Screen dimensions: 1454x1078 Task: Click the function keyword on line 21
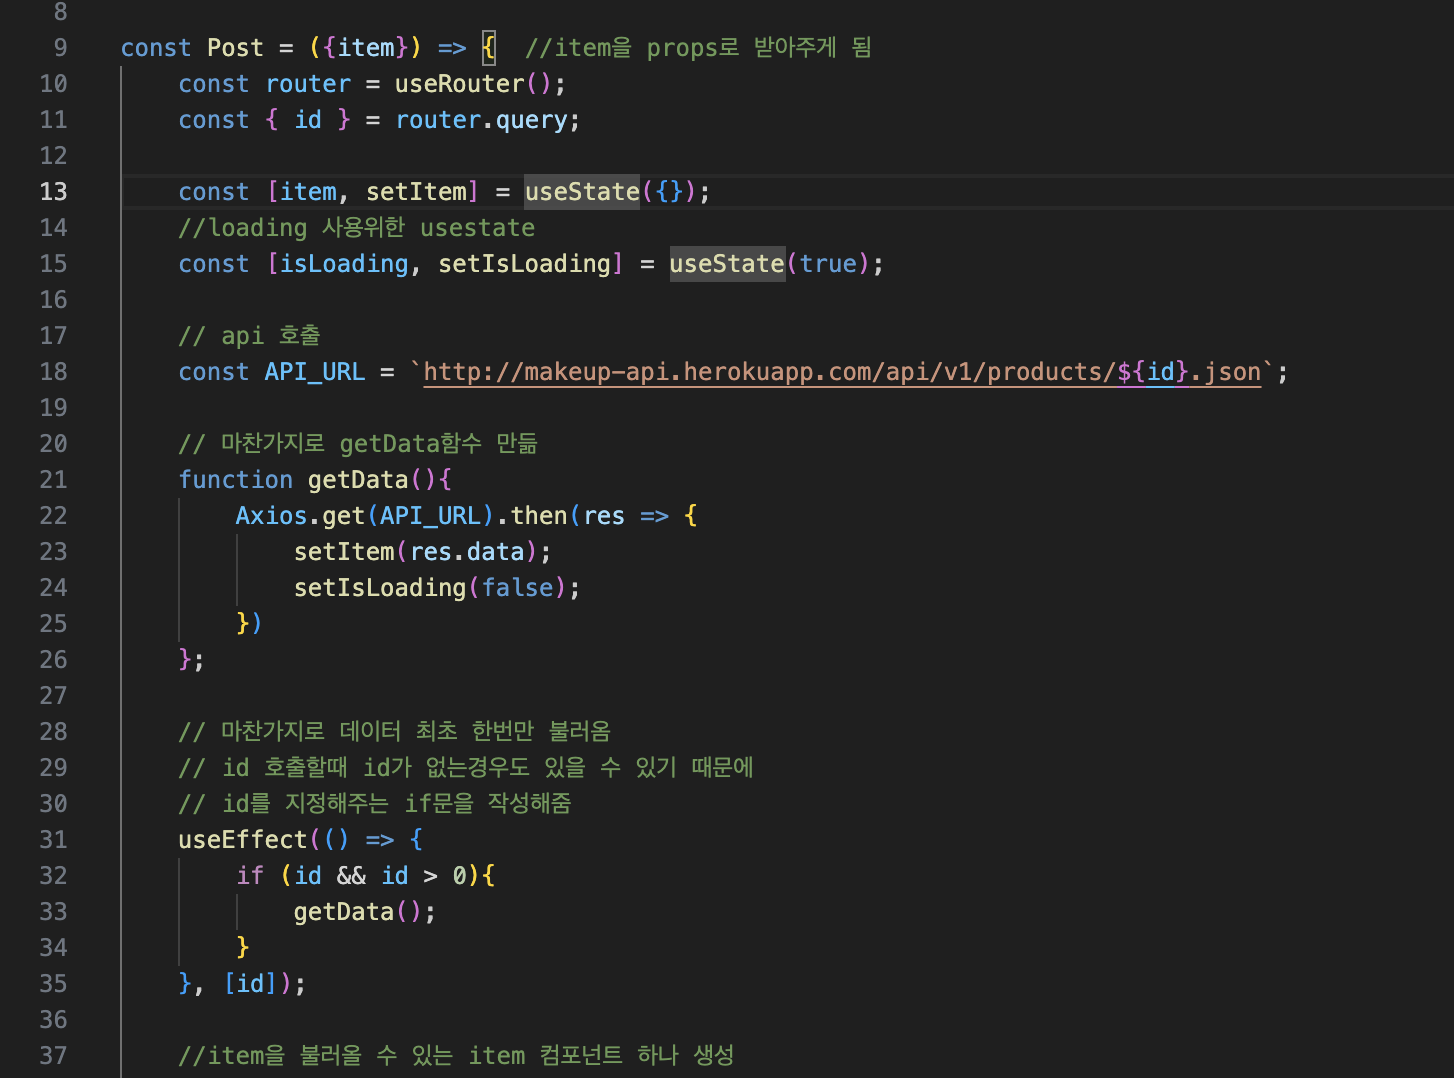pos(235,480)
